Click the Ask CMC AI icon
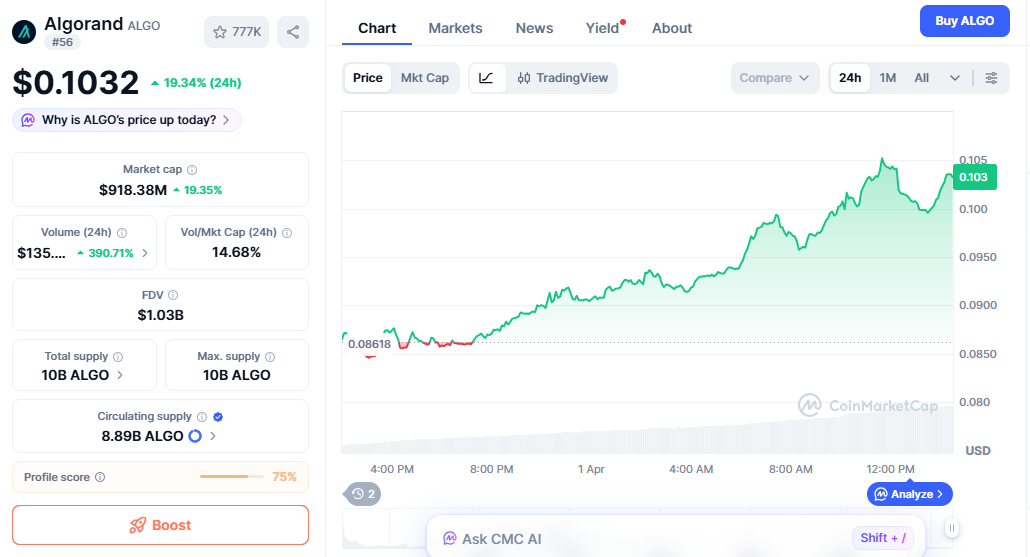 pyautogui.click(x=449, y=539)
